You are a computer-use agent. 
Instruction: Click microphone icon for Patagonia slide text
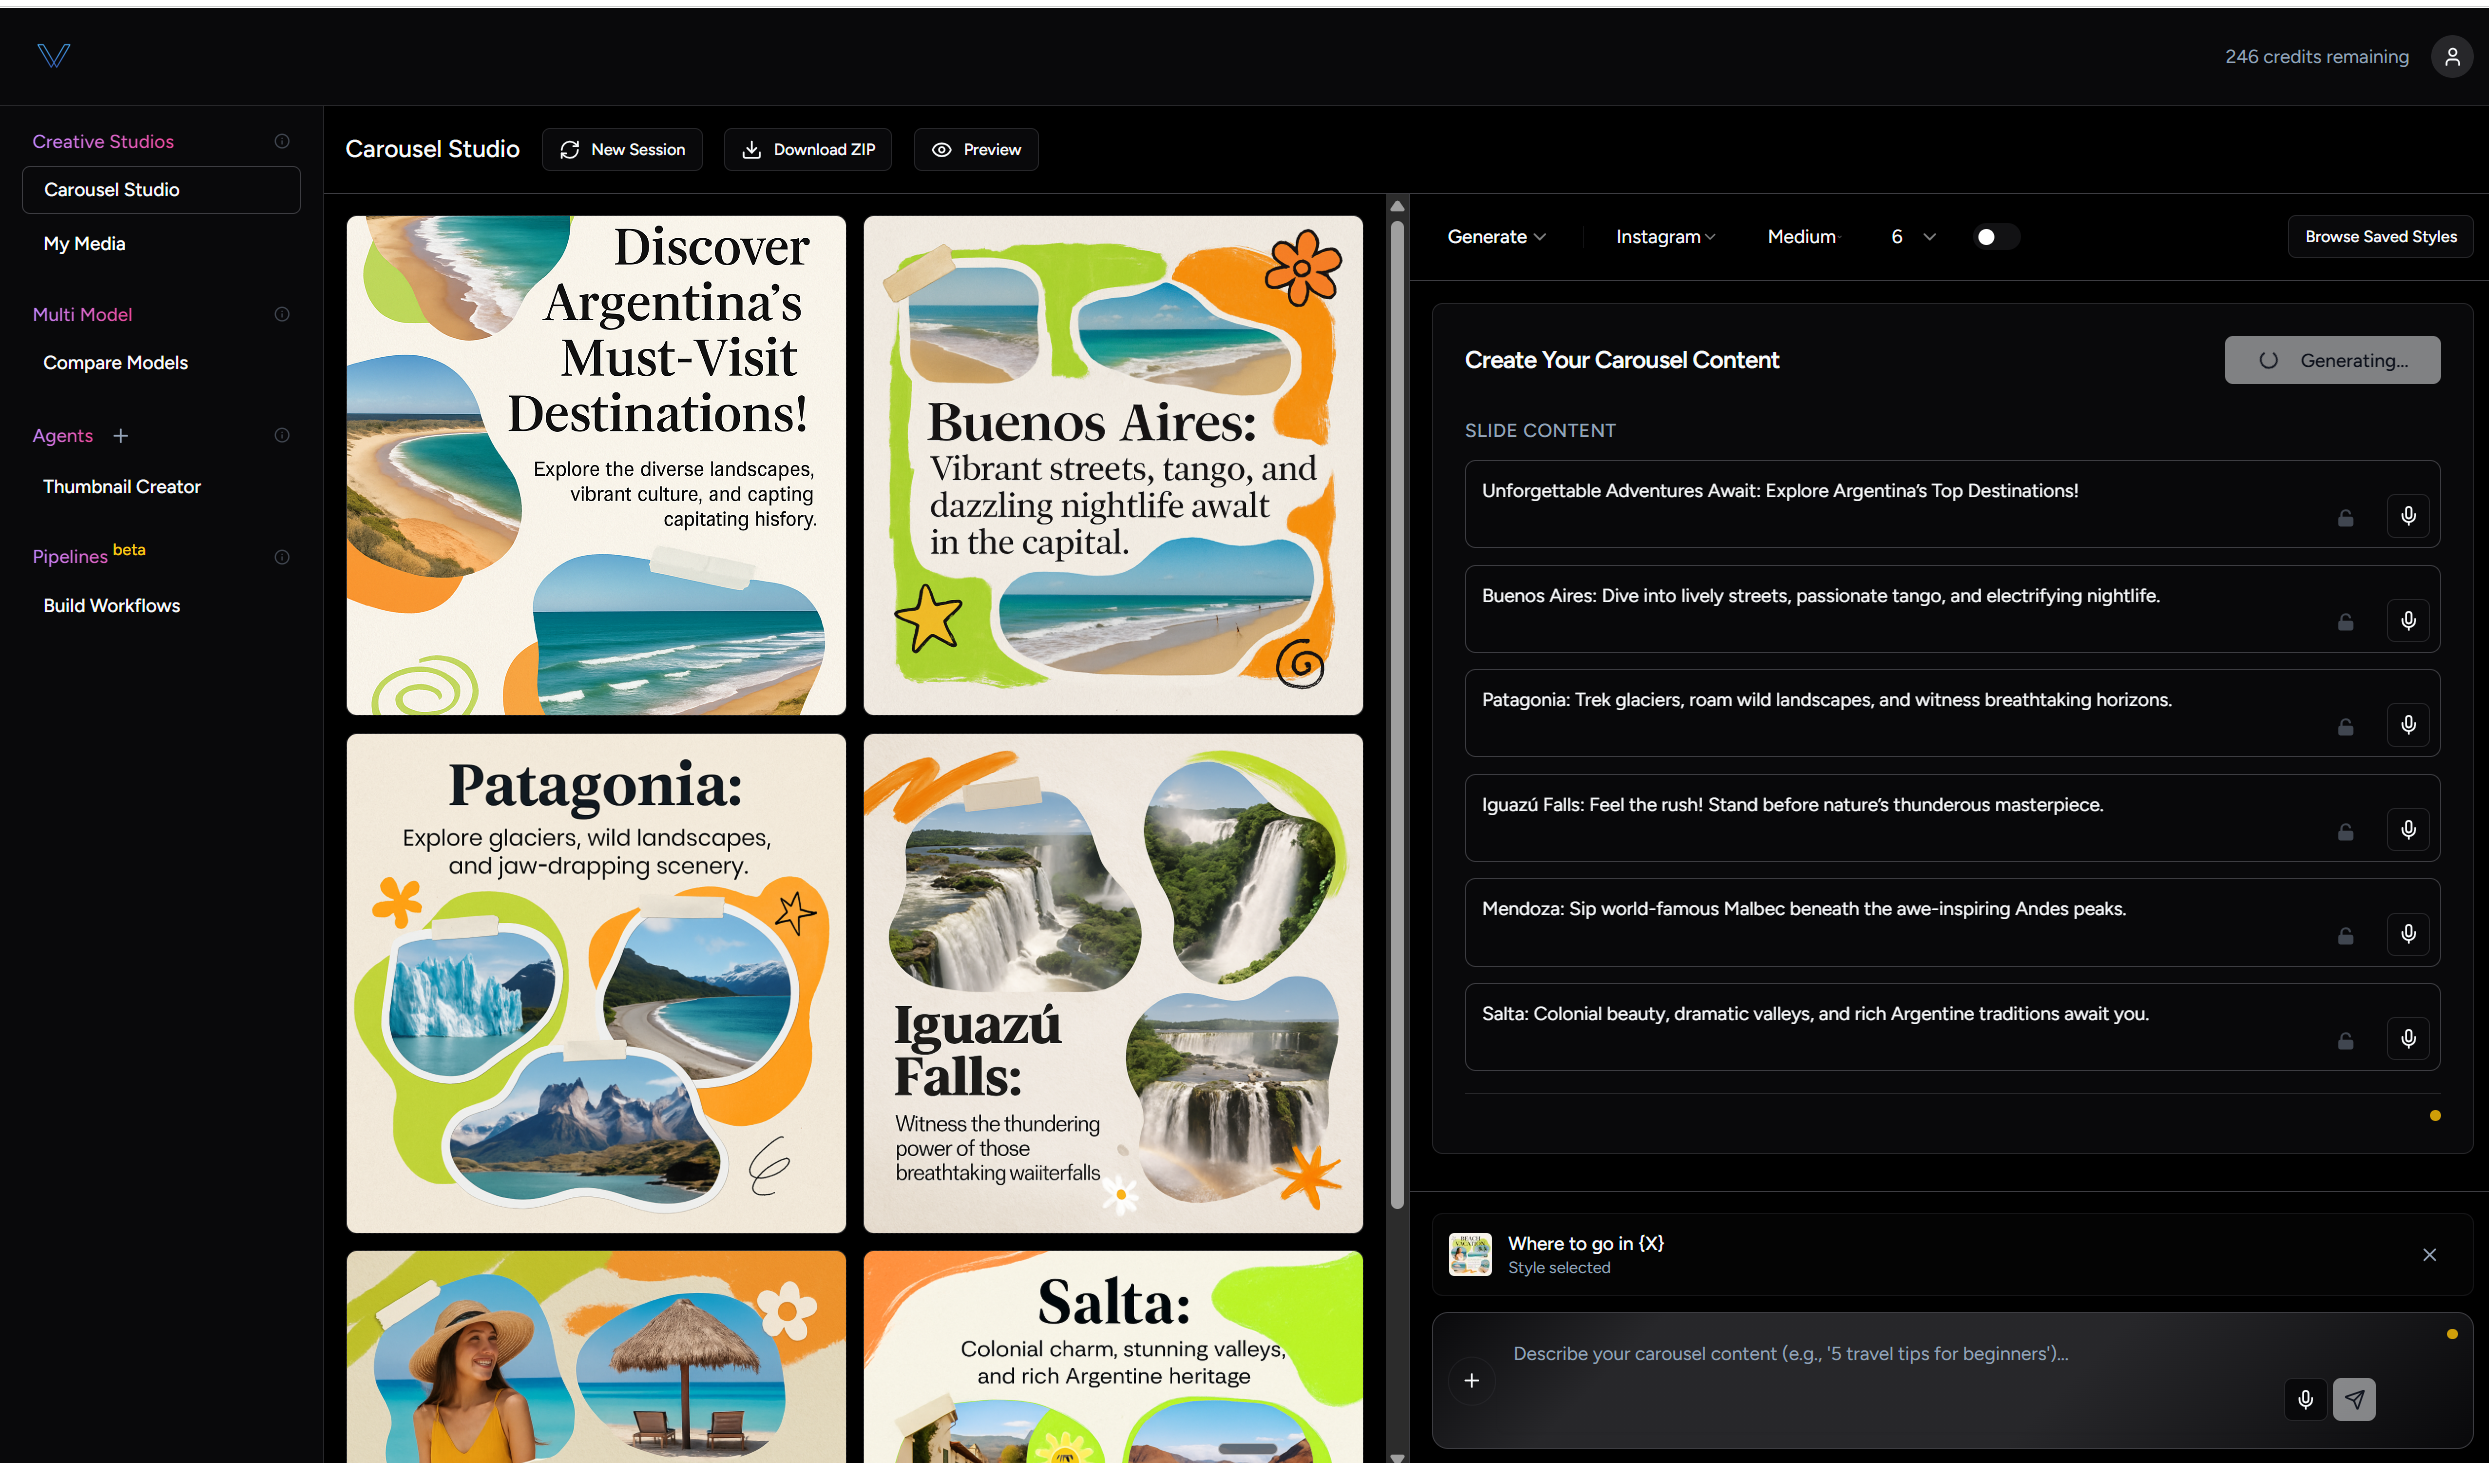tap(2408, 724)
